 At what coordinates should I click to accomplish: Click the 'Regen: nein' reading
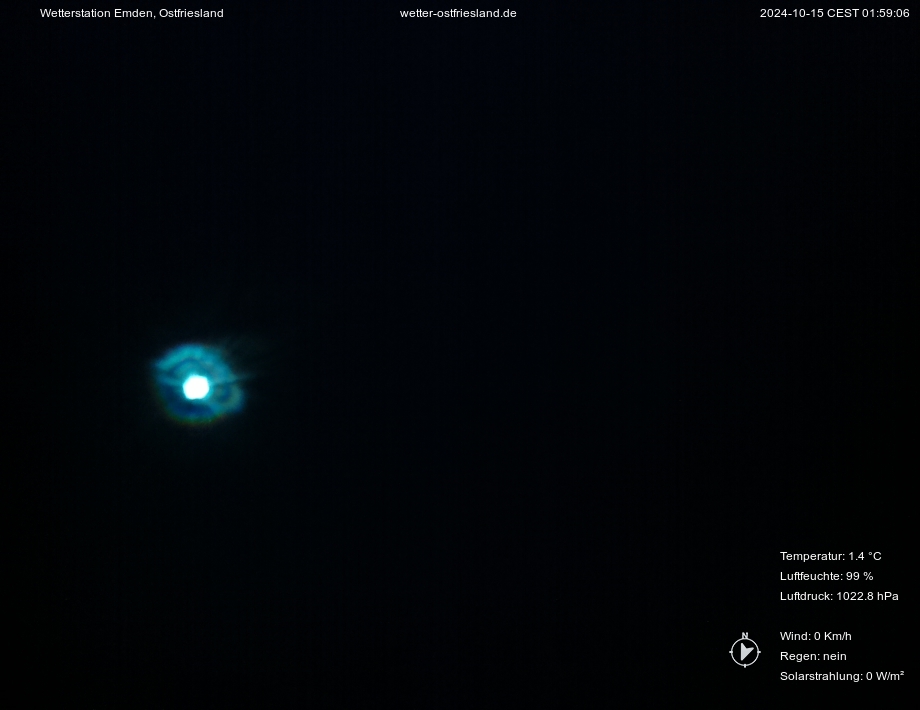point(813,656)
